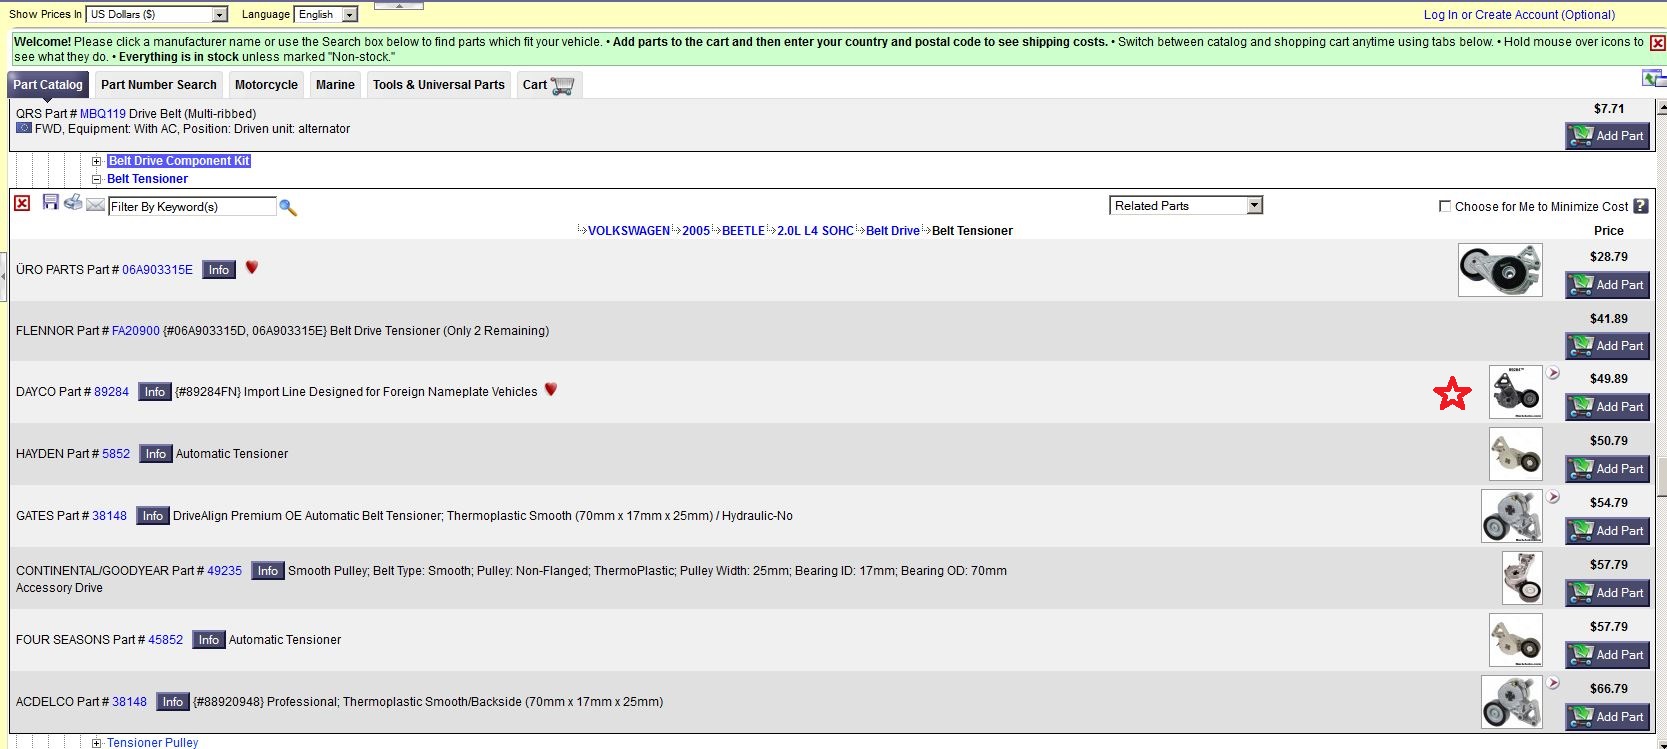This screenshot has width=1667, height=749.
Task: Open the Motorcycle tab
Action: tap(266, 85)
